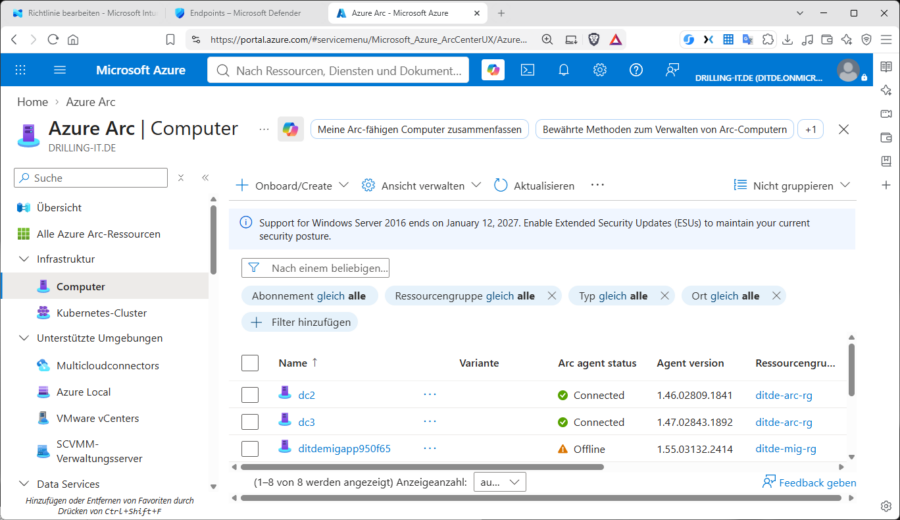The image size is (900, 520).
Task: Open the Azure portal apps grid menu
Action: (21, 70)
